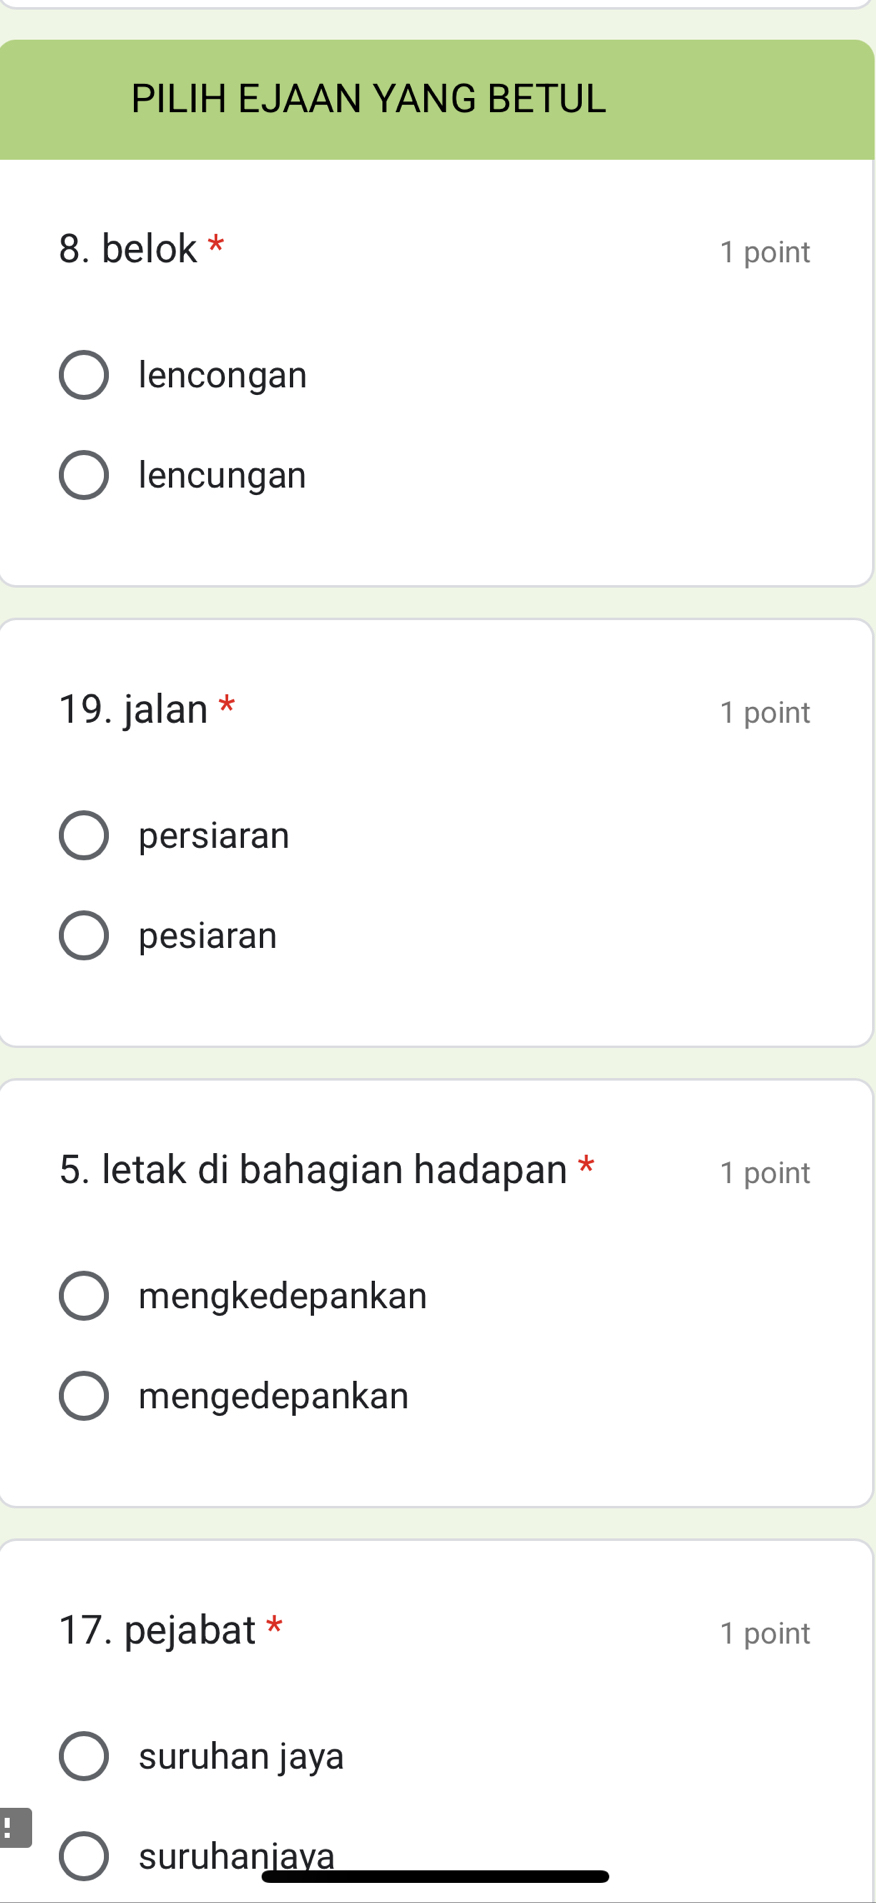Choose the "lencungan" radio option
Viewport: 876px width, 1903px height.
84,475
